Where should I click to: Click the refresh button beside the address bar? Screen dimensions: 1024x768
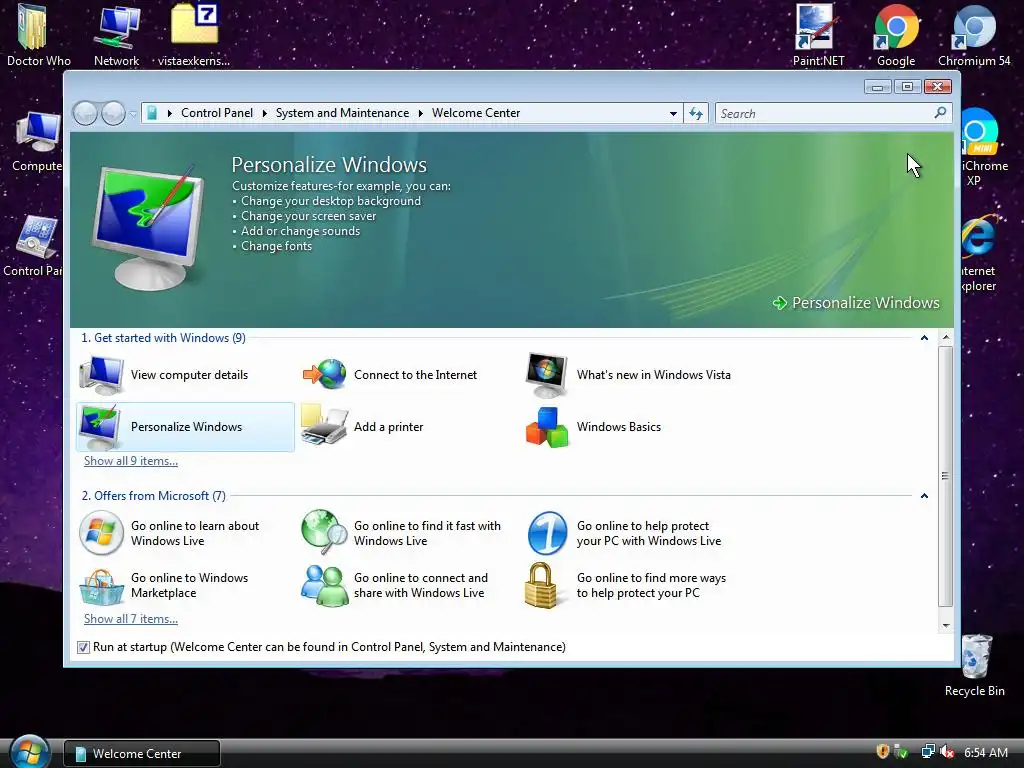(696, 114)
